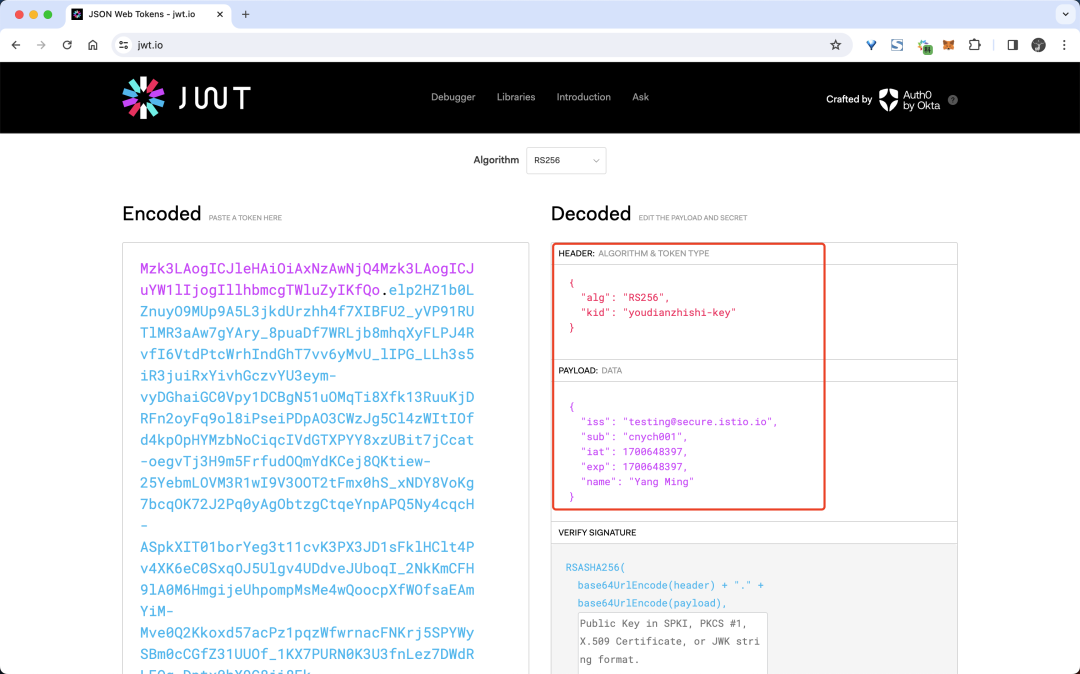
Task: Expand the tab search chevron
Action: click(x=1064, y=14)
